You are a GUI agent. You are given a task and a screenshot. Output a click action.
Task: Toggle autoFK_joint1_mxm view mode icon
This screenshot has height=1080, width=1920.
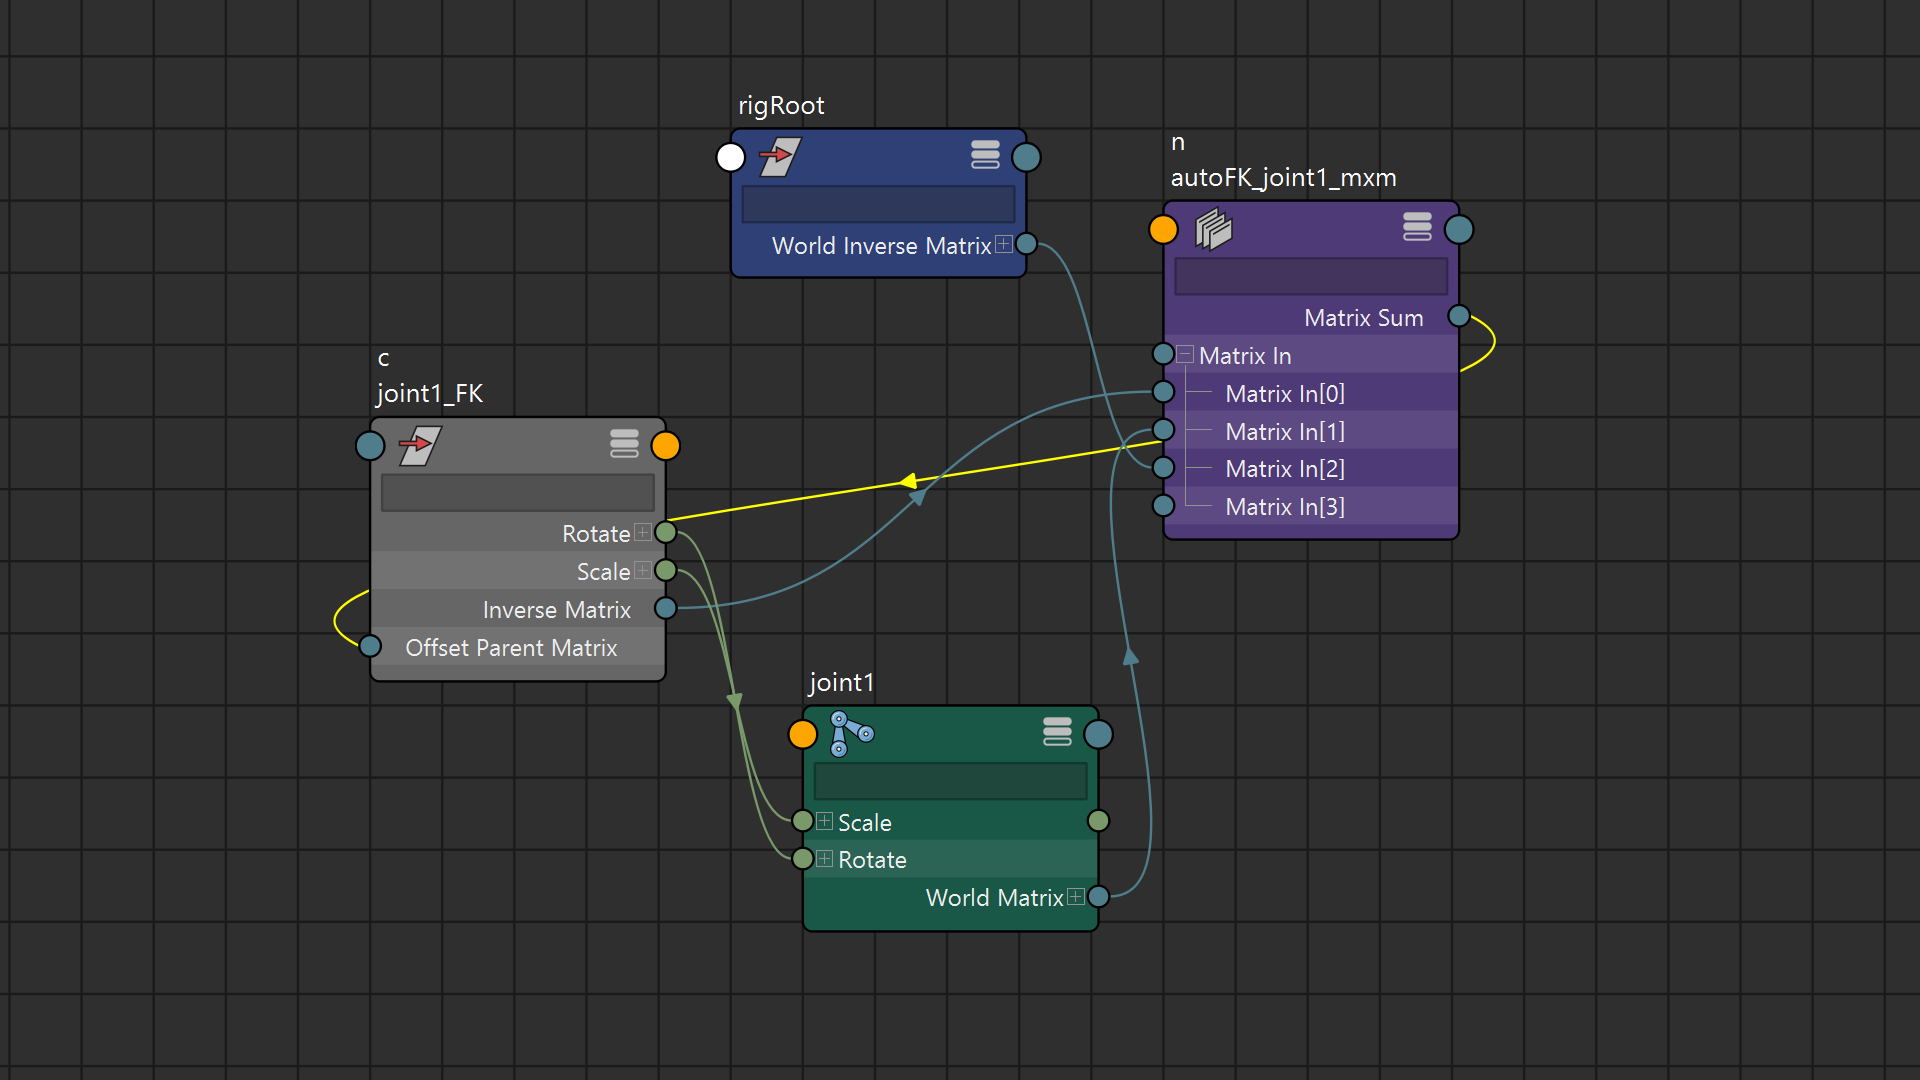[1417, 227]
